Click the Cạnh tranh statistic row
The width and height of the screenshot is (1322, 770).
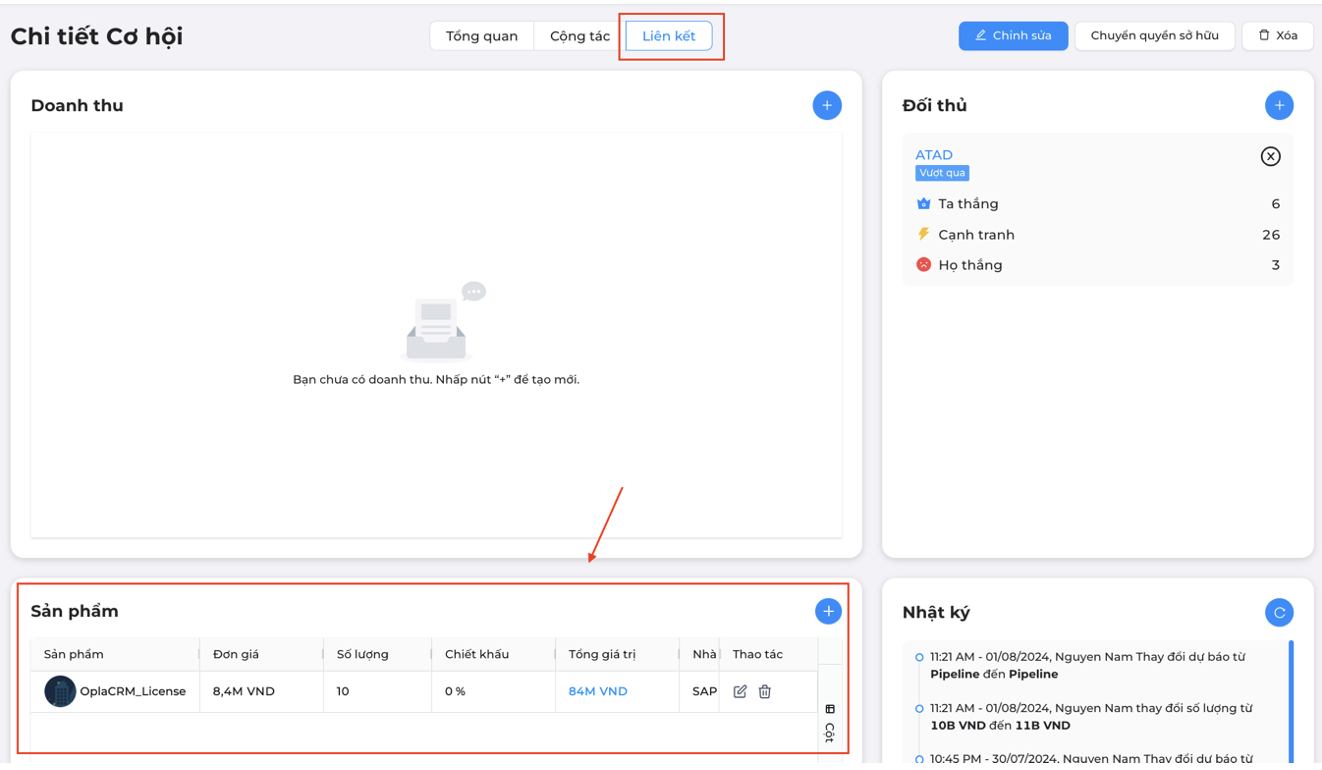[1098, 234]
